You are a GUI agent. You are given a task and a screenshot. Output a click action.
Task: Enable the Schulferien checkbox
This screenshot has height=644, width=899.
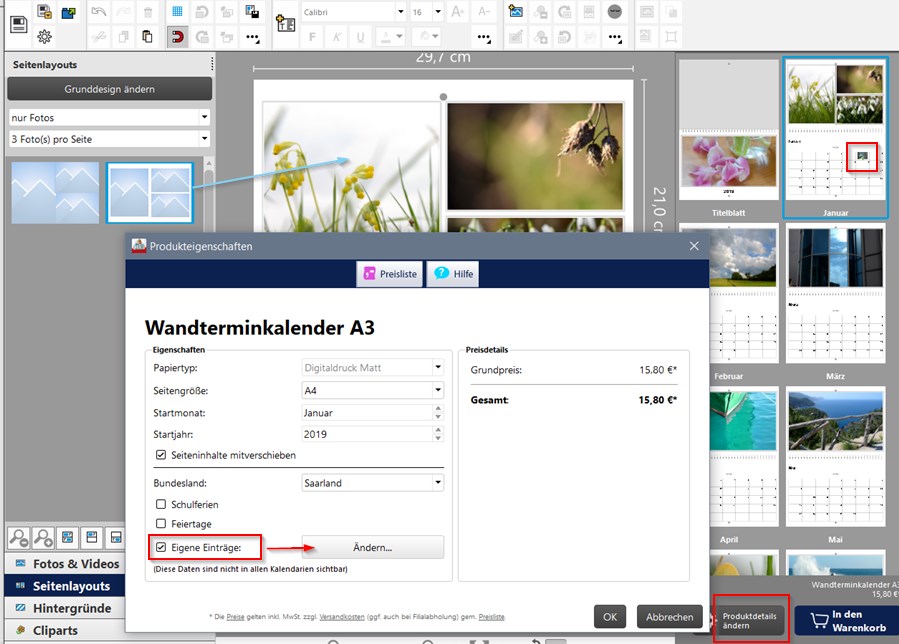[x=161, y=504]
